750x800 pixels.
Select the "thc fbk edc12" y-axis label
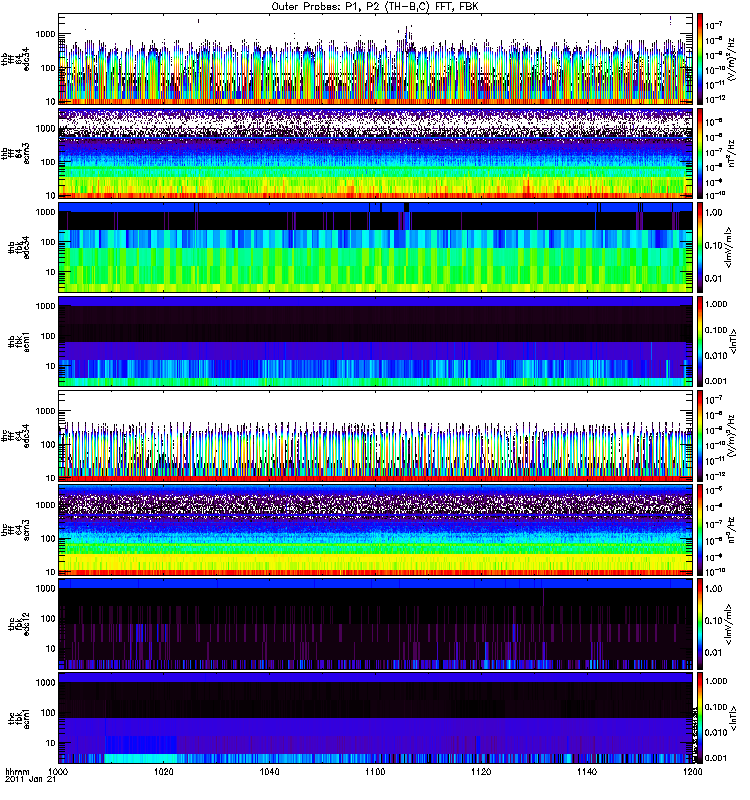(19, 623)
